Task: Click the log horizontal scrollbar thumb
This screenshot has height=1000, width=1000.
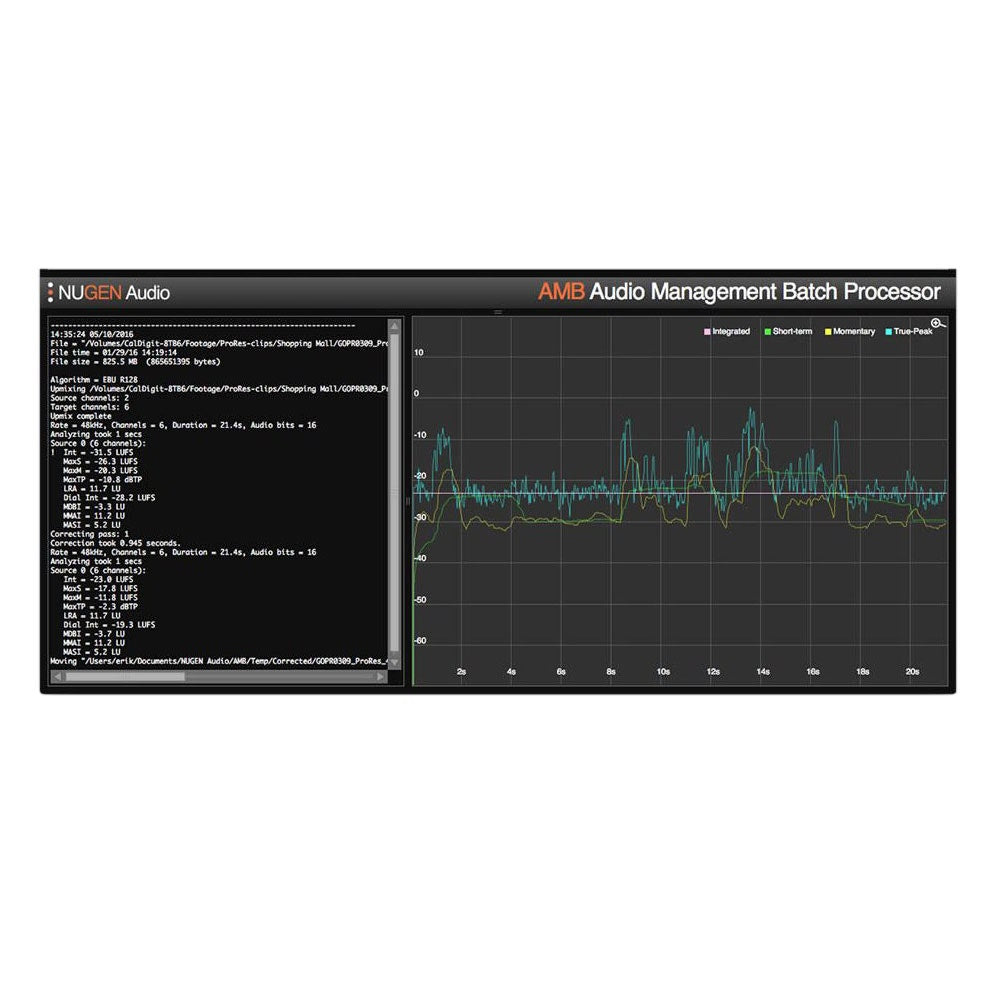Action: coord(125,676)
